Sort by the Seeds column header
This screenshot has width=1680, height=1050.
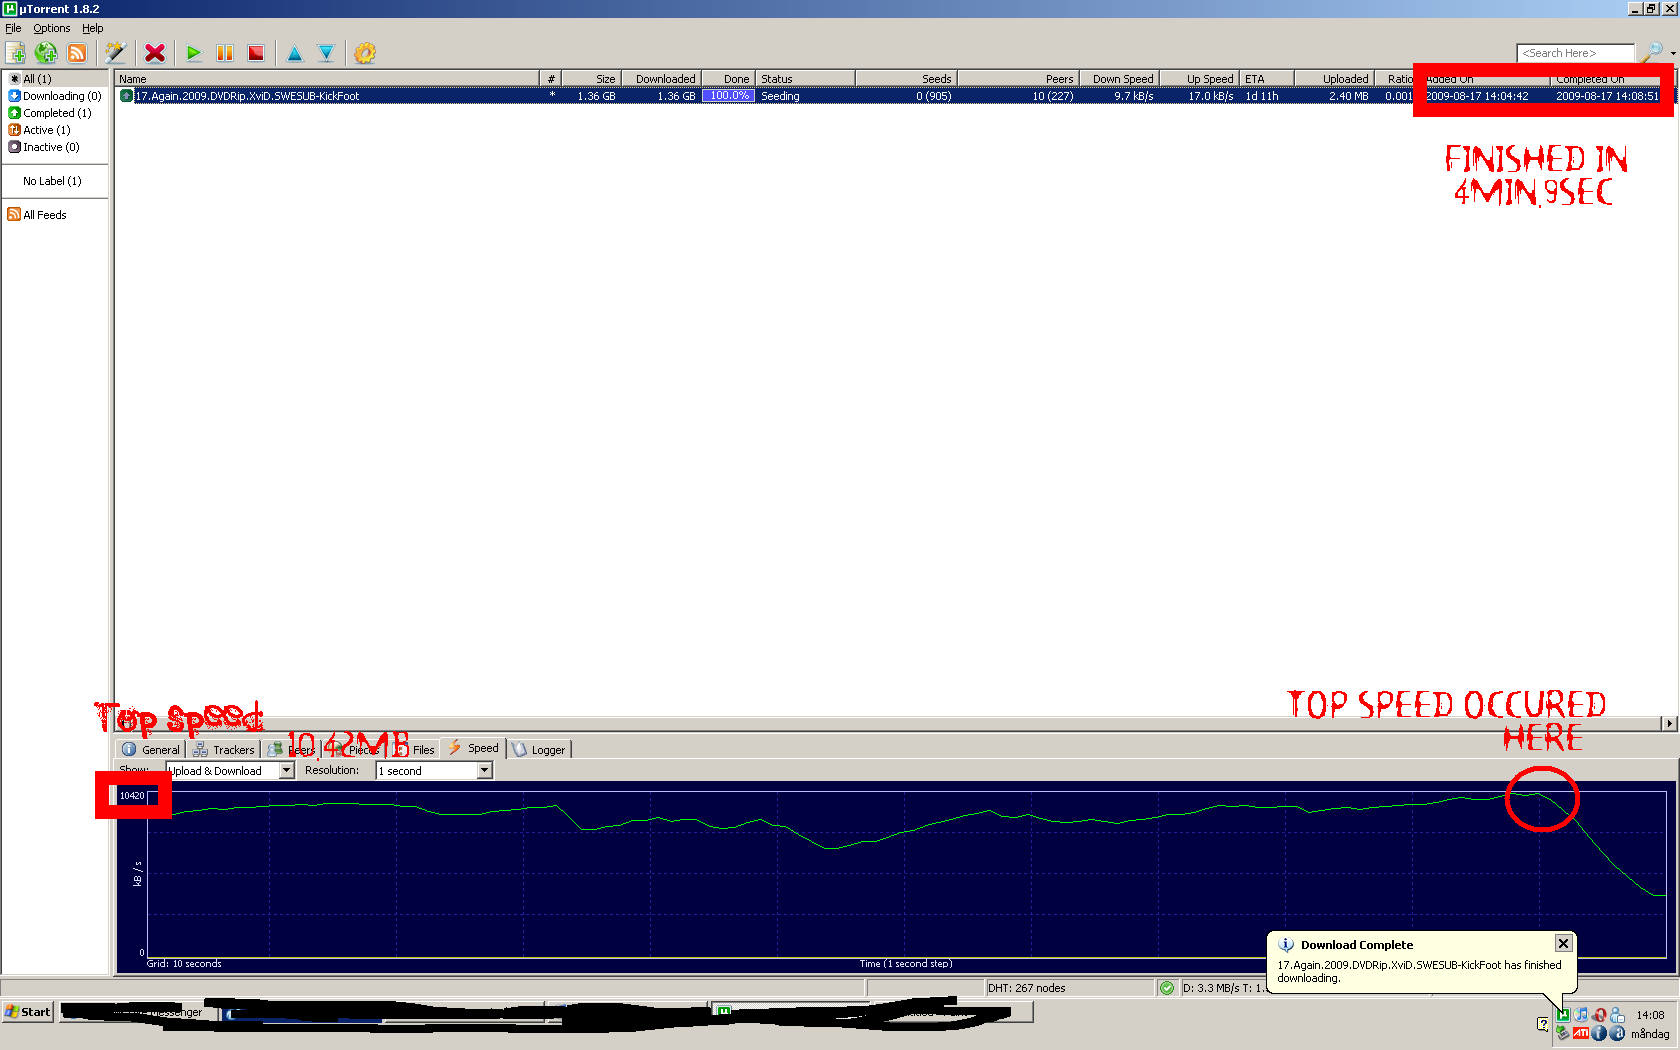coord(906,79)
